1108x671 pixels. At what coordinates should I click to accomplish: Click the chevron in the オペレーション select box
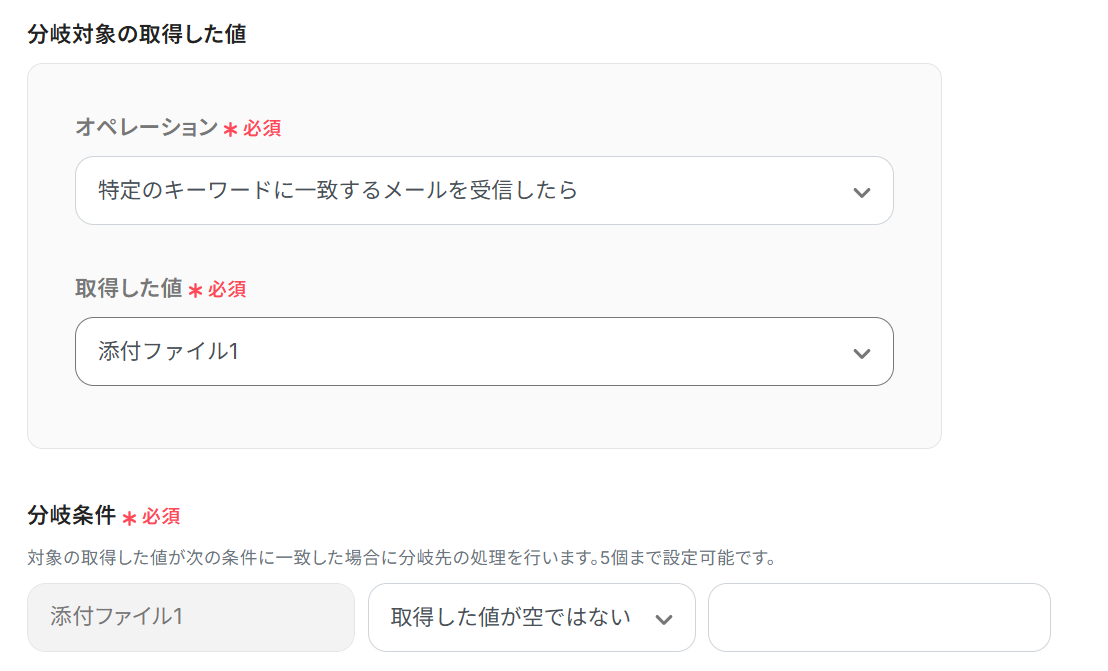coord(861,192)
